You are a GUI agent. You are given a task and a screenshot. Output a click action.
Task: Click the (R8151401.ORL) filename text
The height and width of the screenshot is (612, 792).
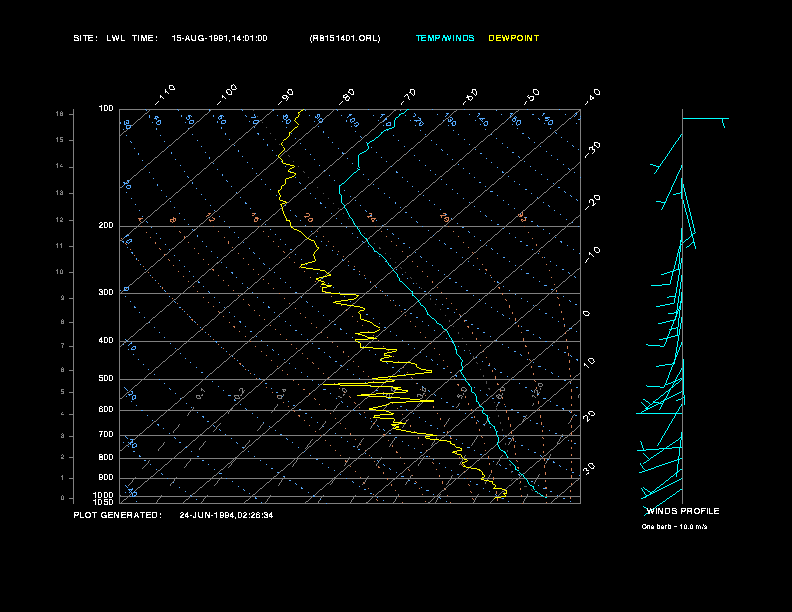point(345,38)
